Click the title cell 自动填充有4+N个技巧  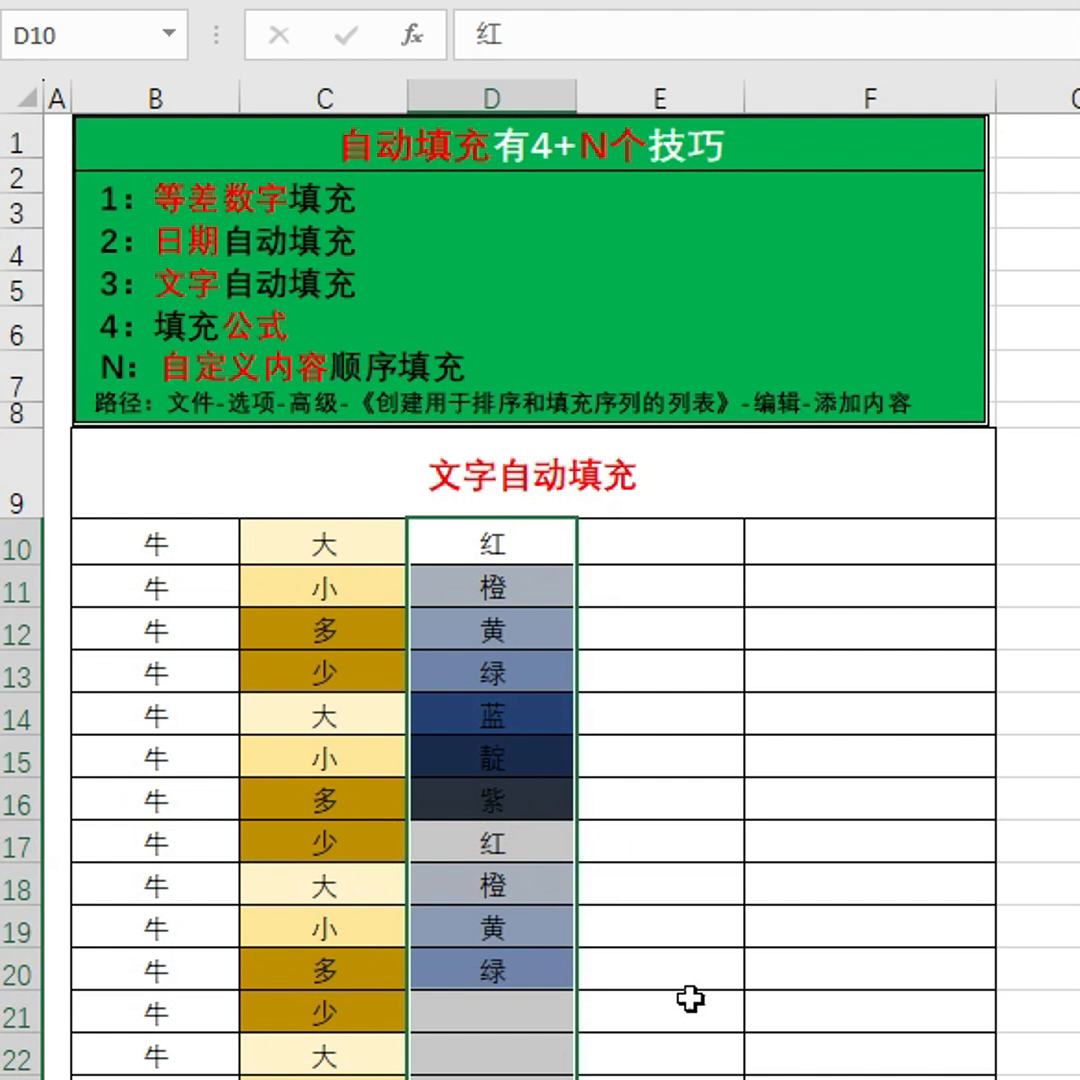532,145
